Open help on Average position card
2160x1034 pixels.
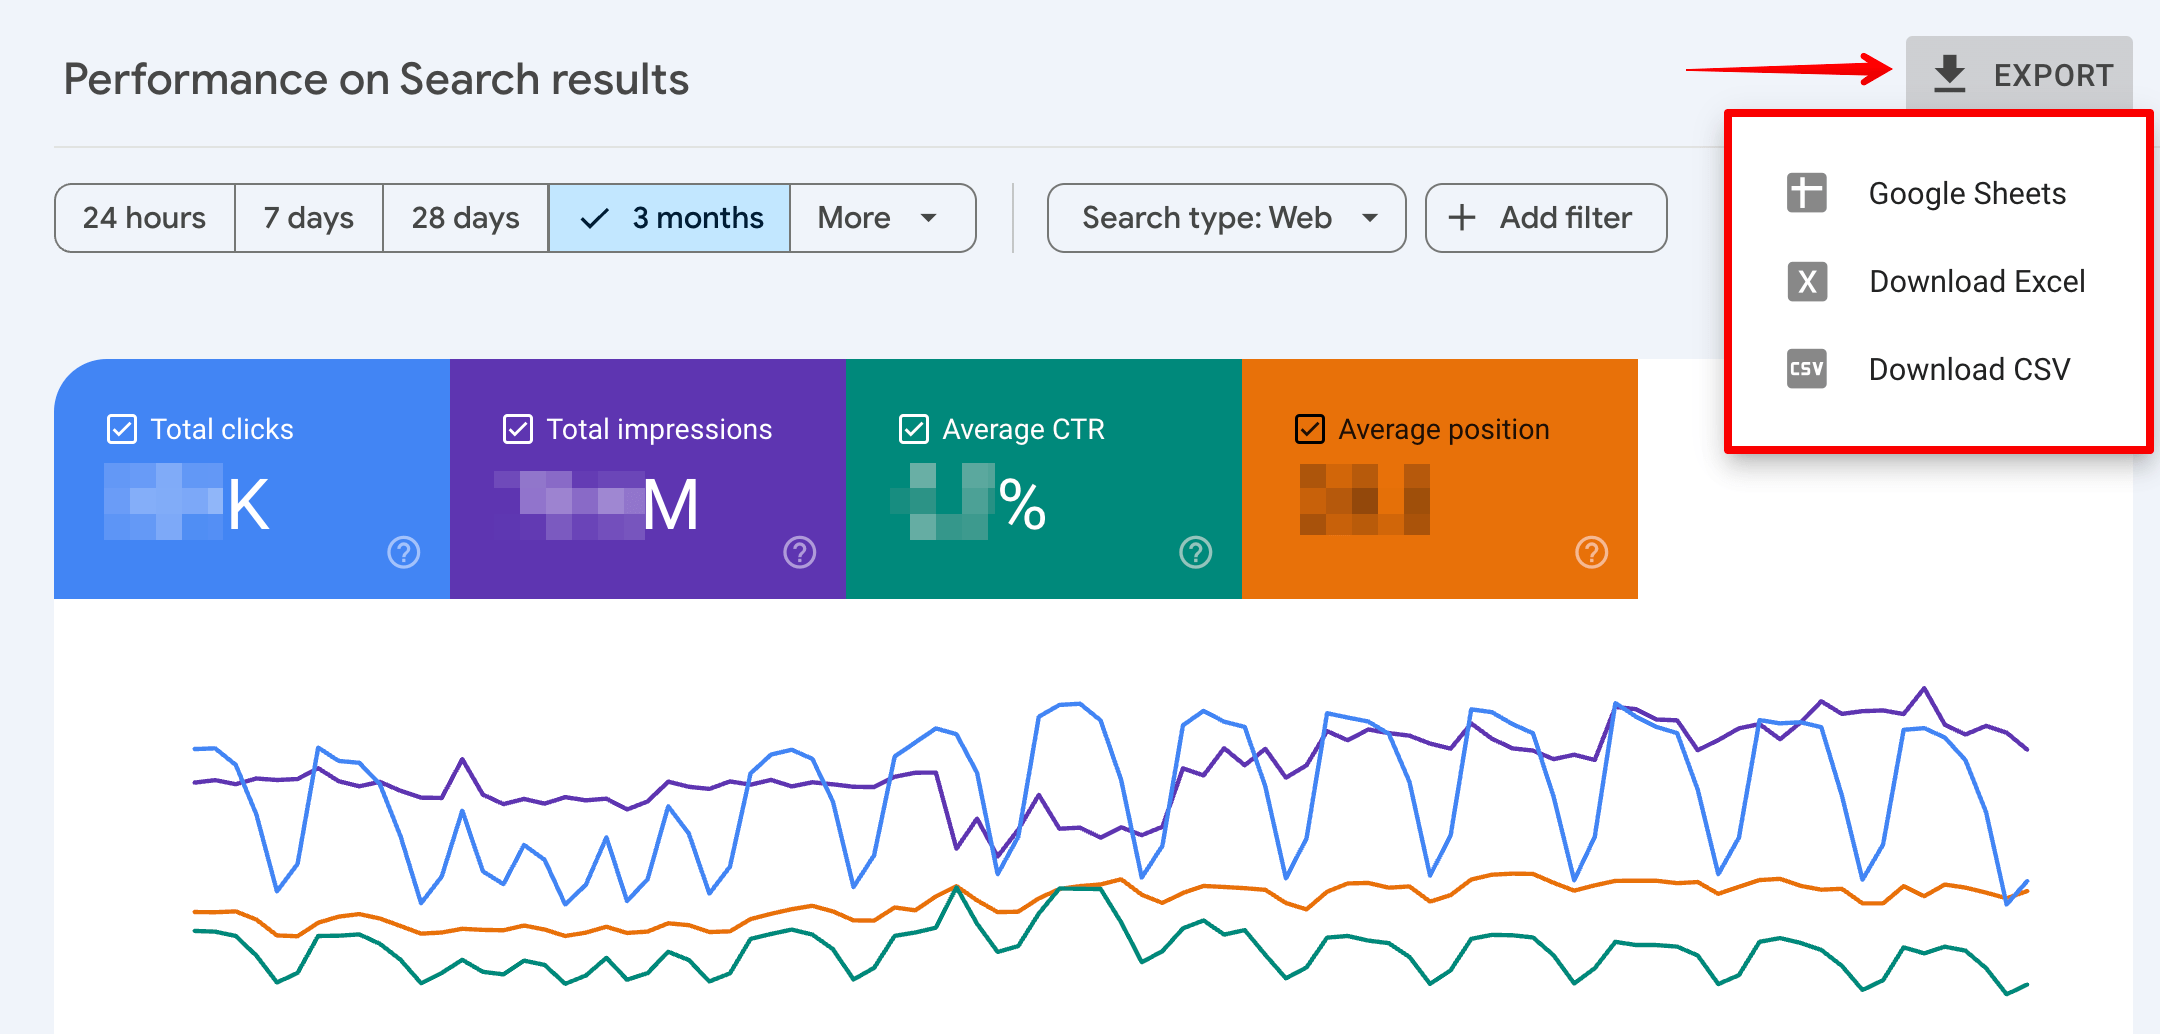tap(1591, 552)
